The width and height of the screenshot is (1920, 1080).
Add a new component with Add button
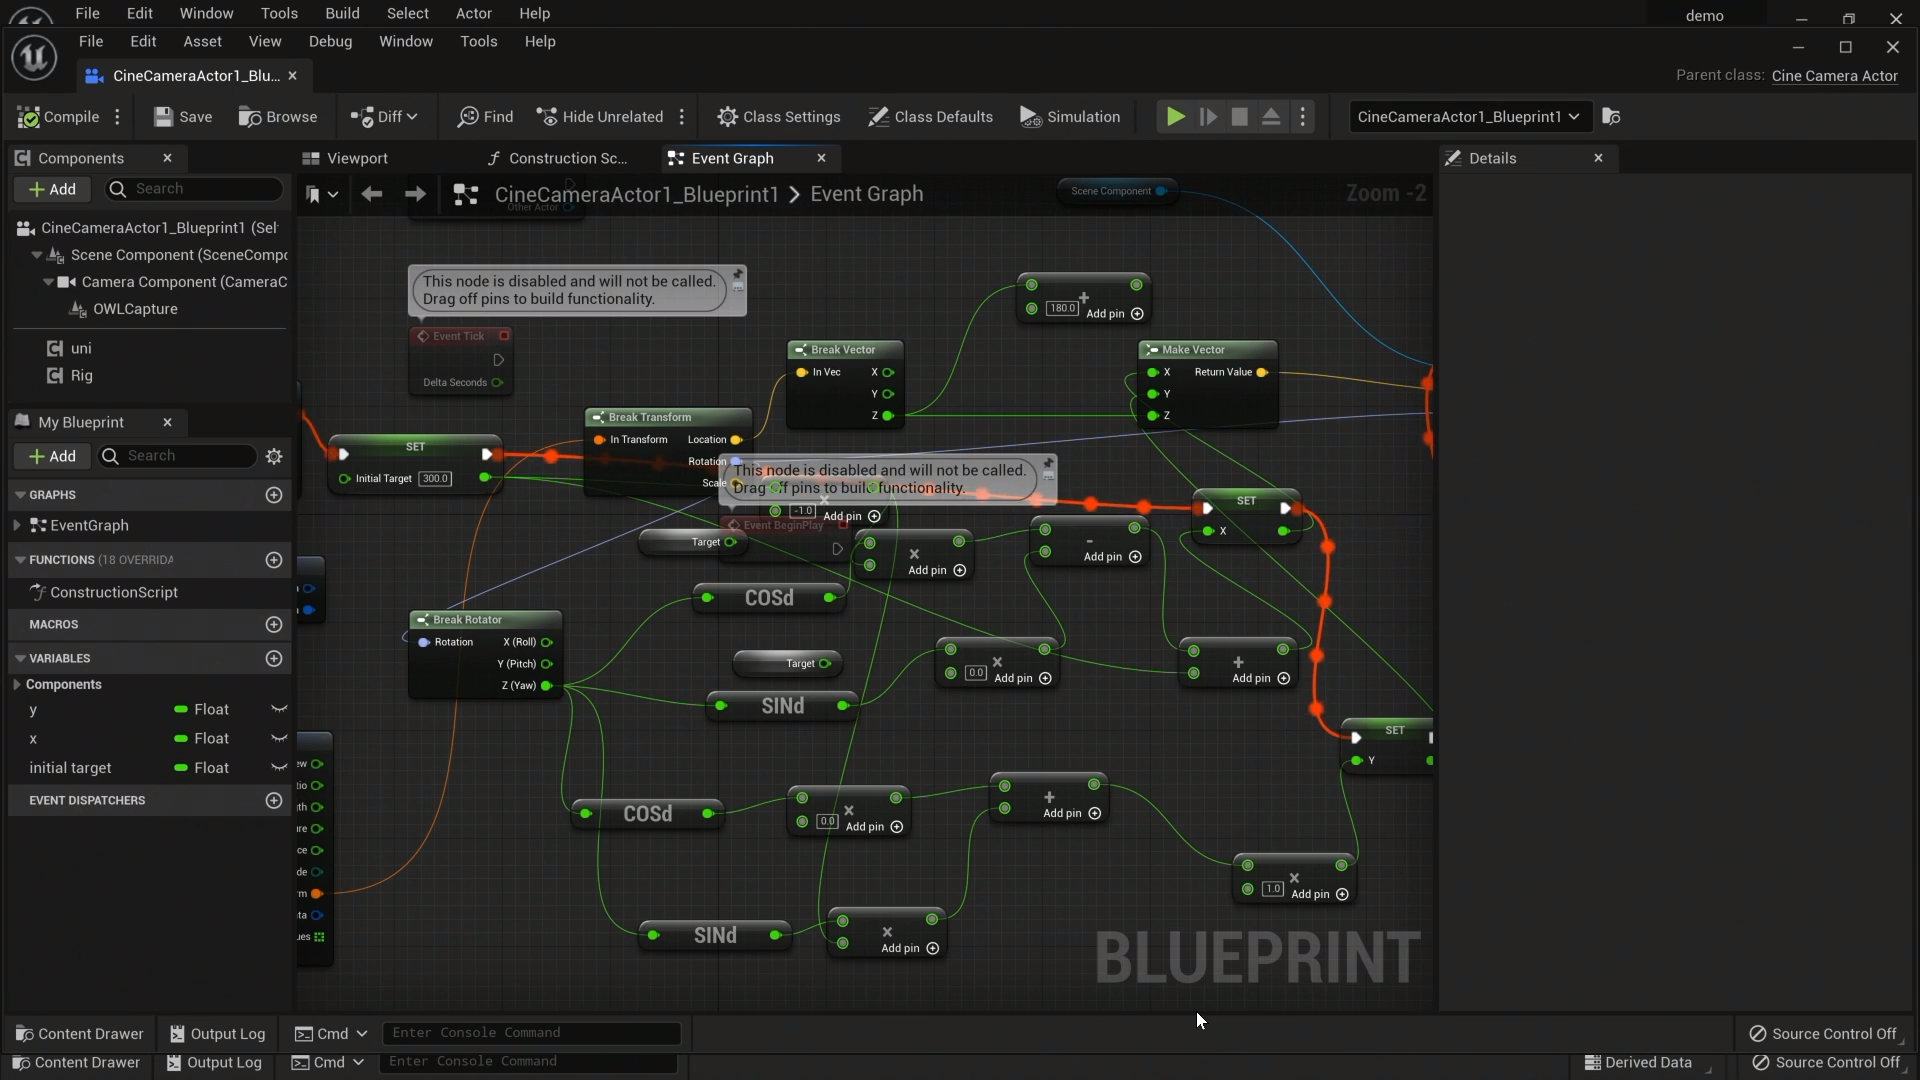(x=52, y=189)
